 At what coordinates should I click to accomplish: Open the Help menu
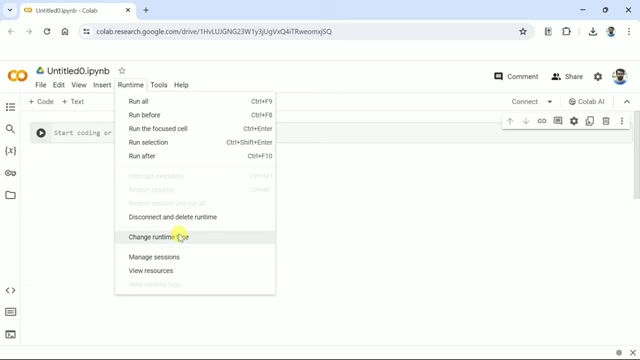pos(181,85)
